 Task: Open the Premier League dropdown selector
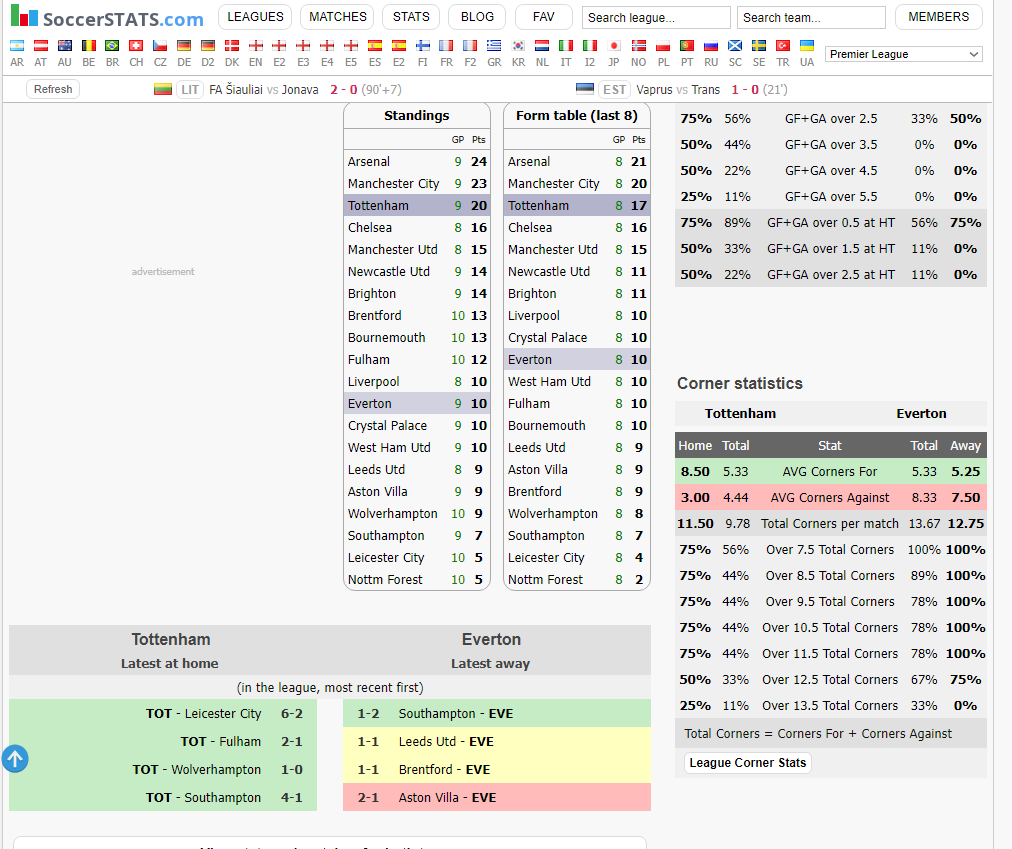[904, 54]
